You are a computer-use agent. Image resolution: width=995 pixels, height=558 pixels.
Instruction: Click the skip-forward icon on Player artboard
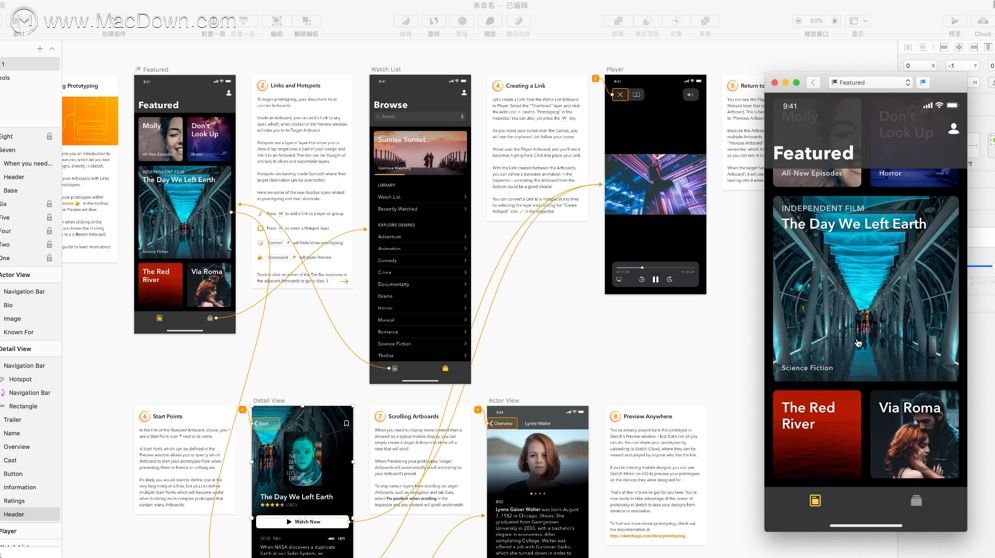pyautogui.click(x=669, y=279)
